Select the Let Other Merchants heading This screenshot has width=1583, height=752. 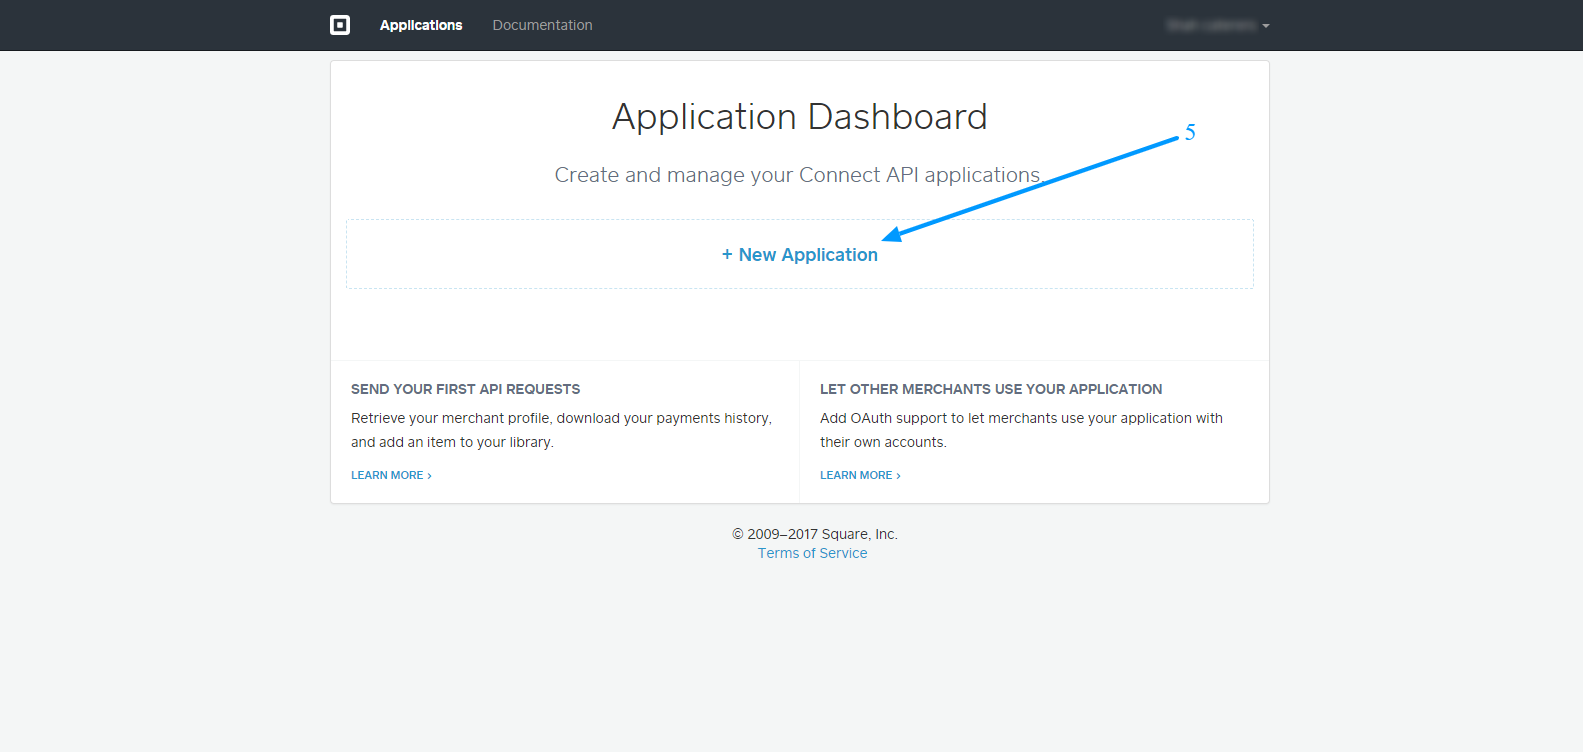click(991, 389)
